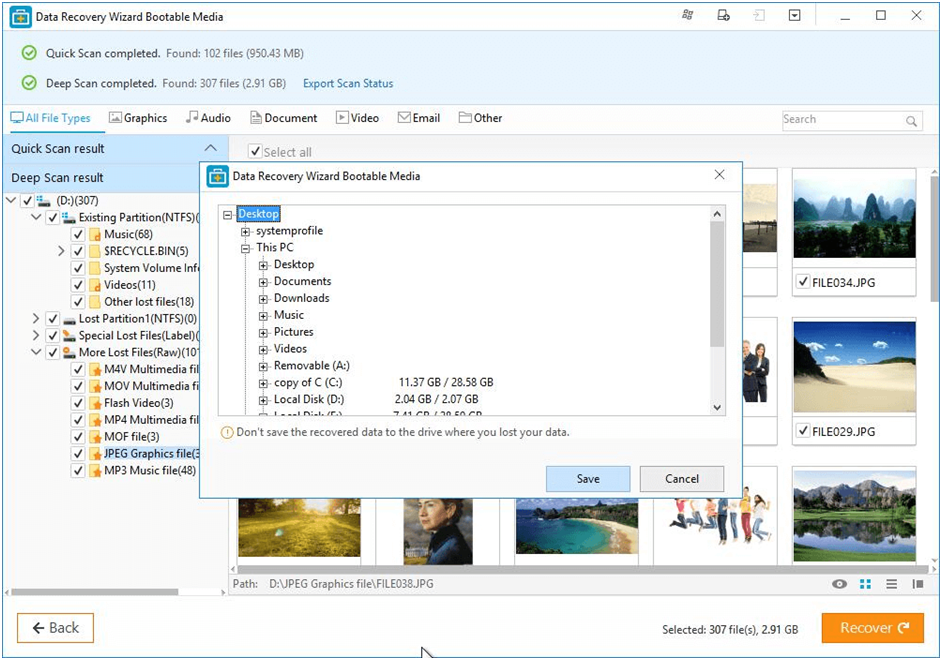Click the Cancel button
This screenshot has width=942, height=660.
click(x=682, y=479)
